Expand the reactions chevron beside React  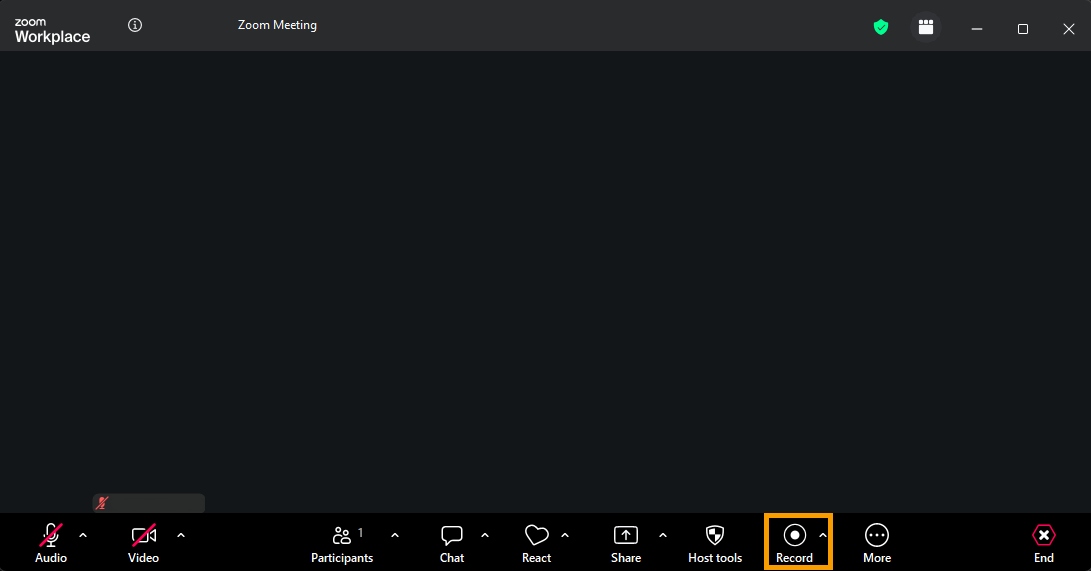(565, 535)
